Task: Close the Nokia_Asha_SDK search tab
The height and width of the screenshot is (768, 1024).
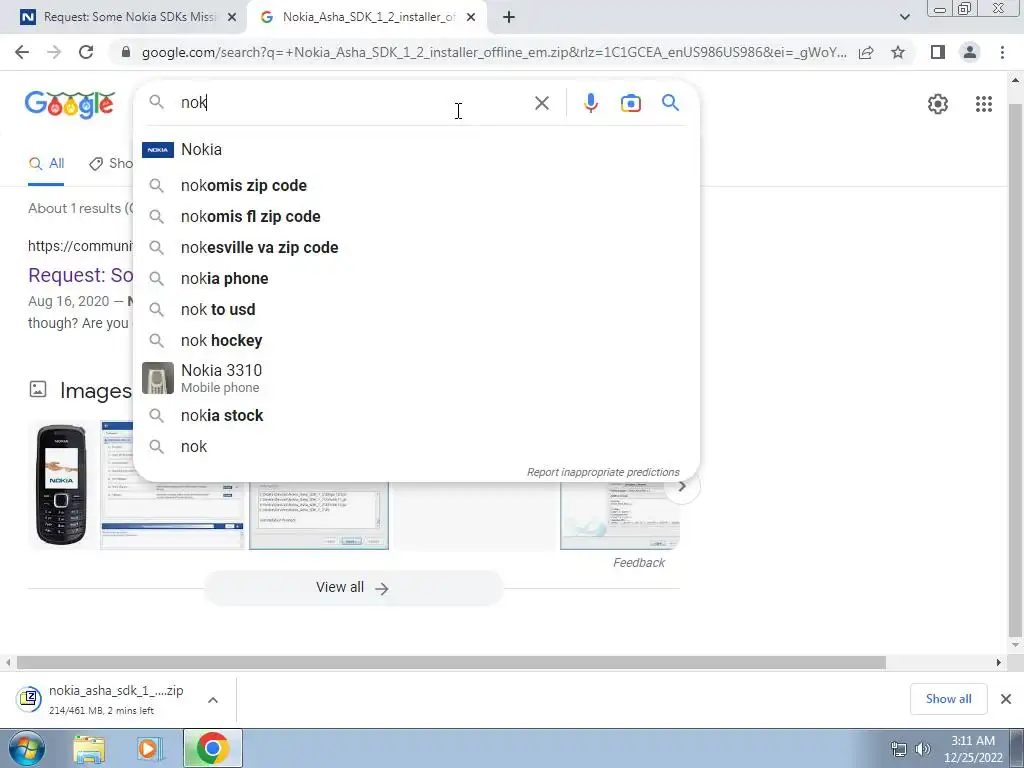Action: tap(471, 18)
